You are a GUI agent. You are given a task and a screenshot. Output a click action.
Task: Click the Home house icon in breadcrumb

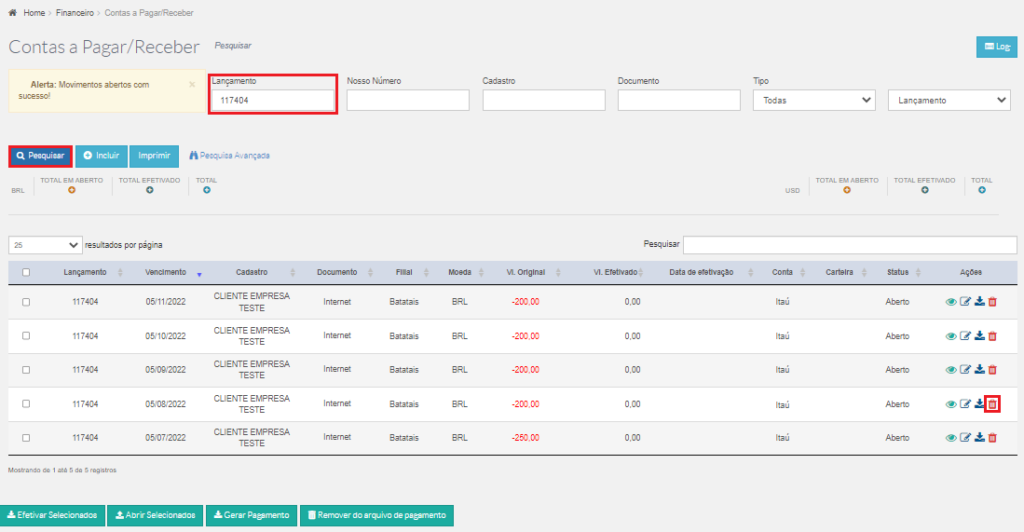12,12
